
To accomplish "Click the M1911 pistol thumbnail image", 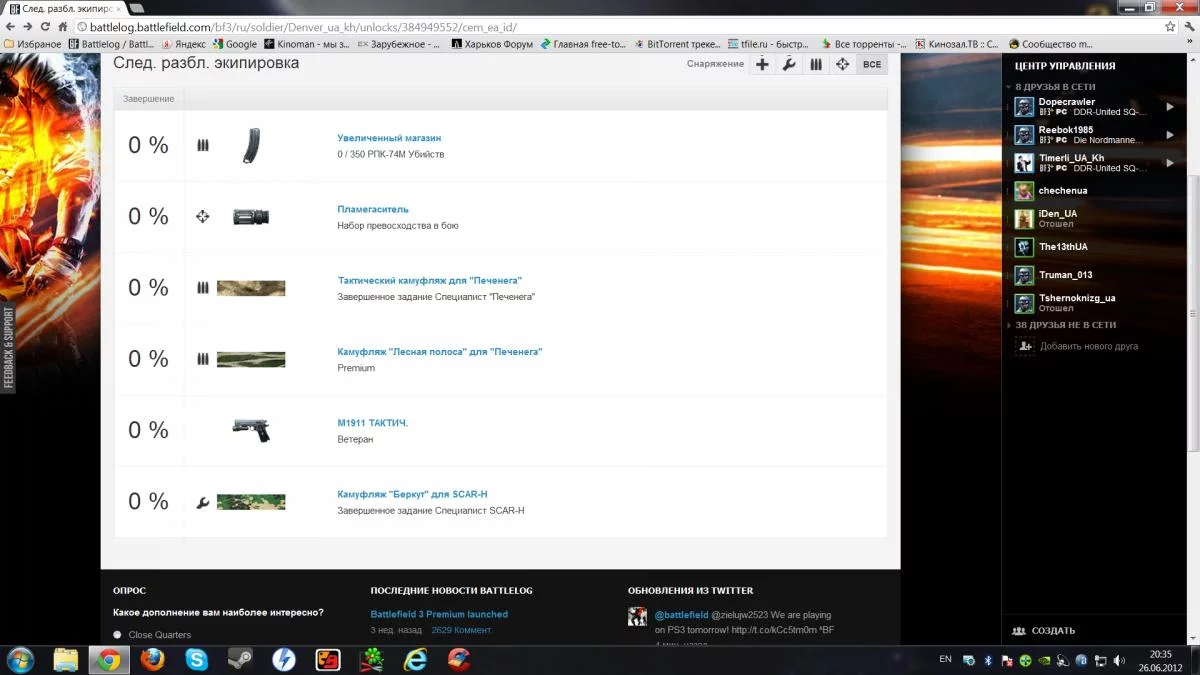I will pyautogui.click(x=251, y=430).
